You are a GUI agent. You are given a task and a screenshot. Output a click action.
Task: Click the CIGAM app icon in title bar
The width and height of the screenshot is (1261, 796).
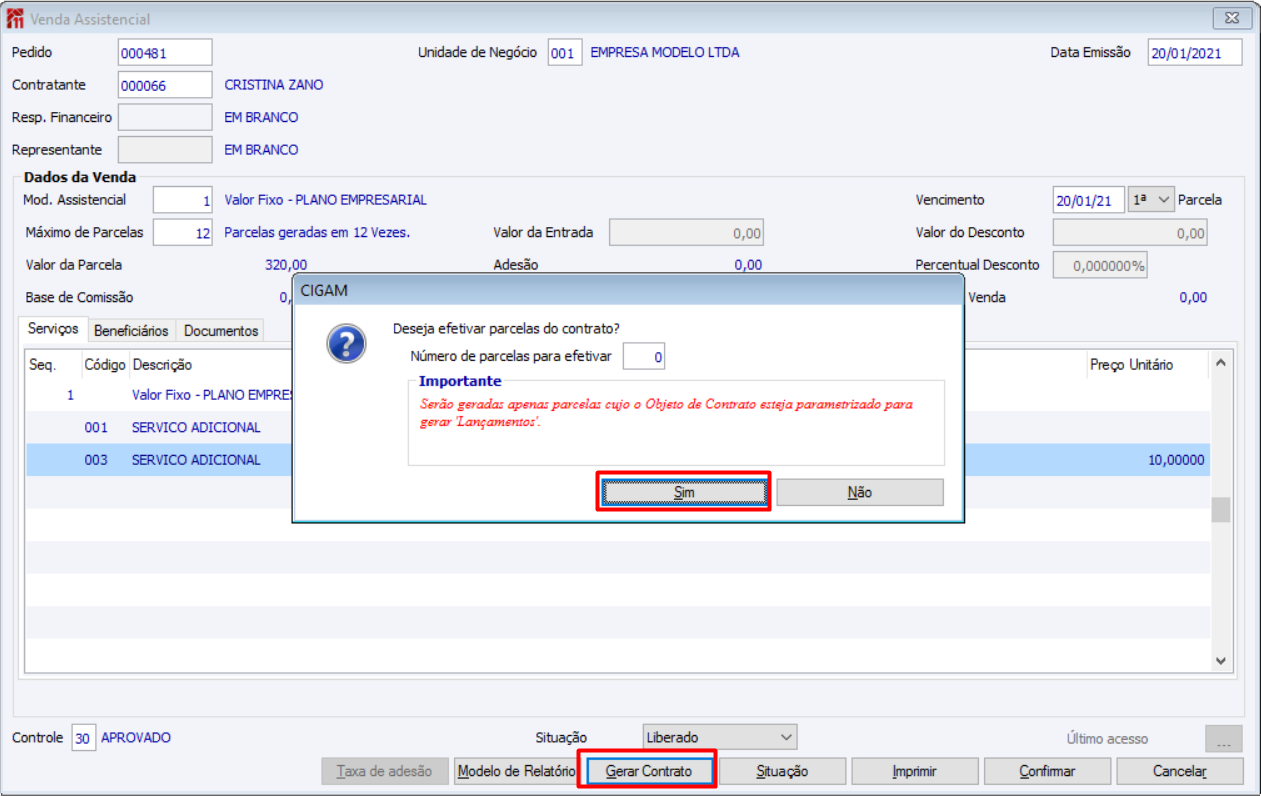tap(16, 19)
